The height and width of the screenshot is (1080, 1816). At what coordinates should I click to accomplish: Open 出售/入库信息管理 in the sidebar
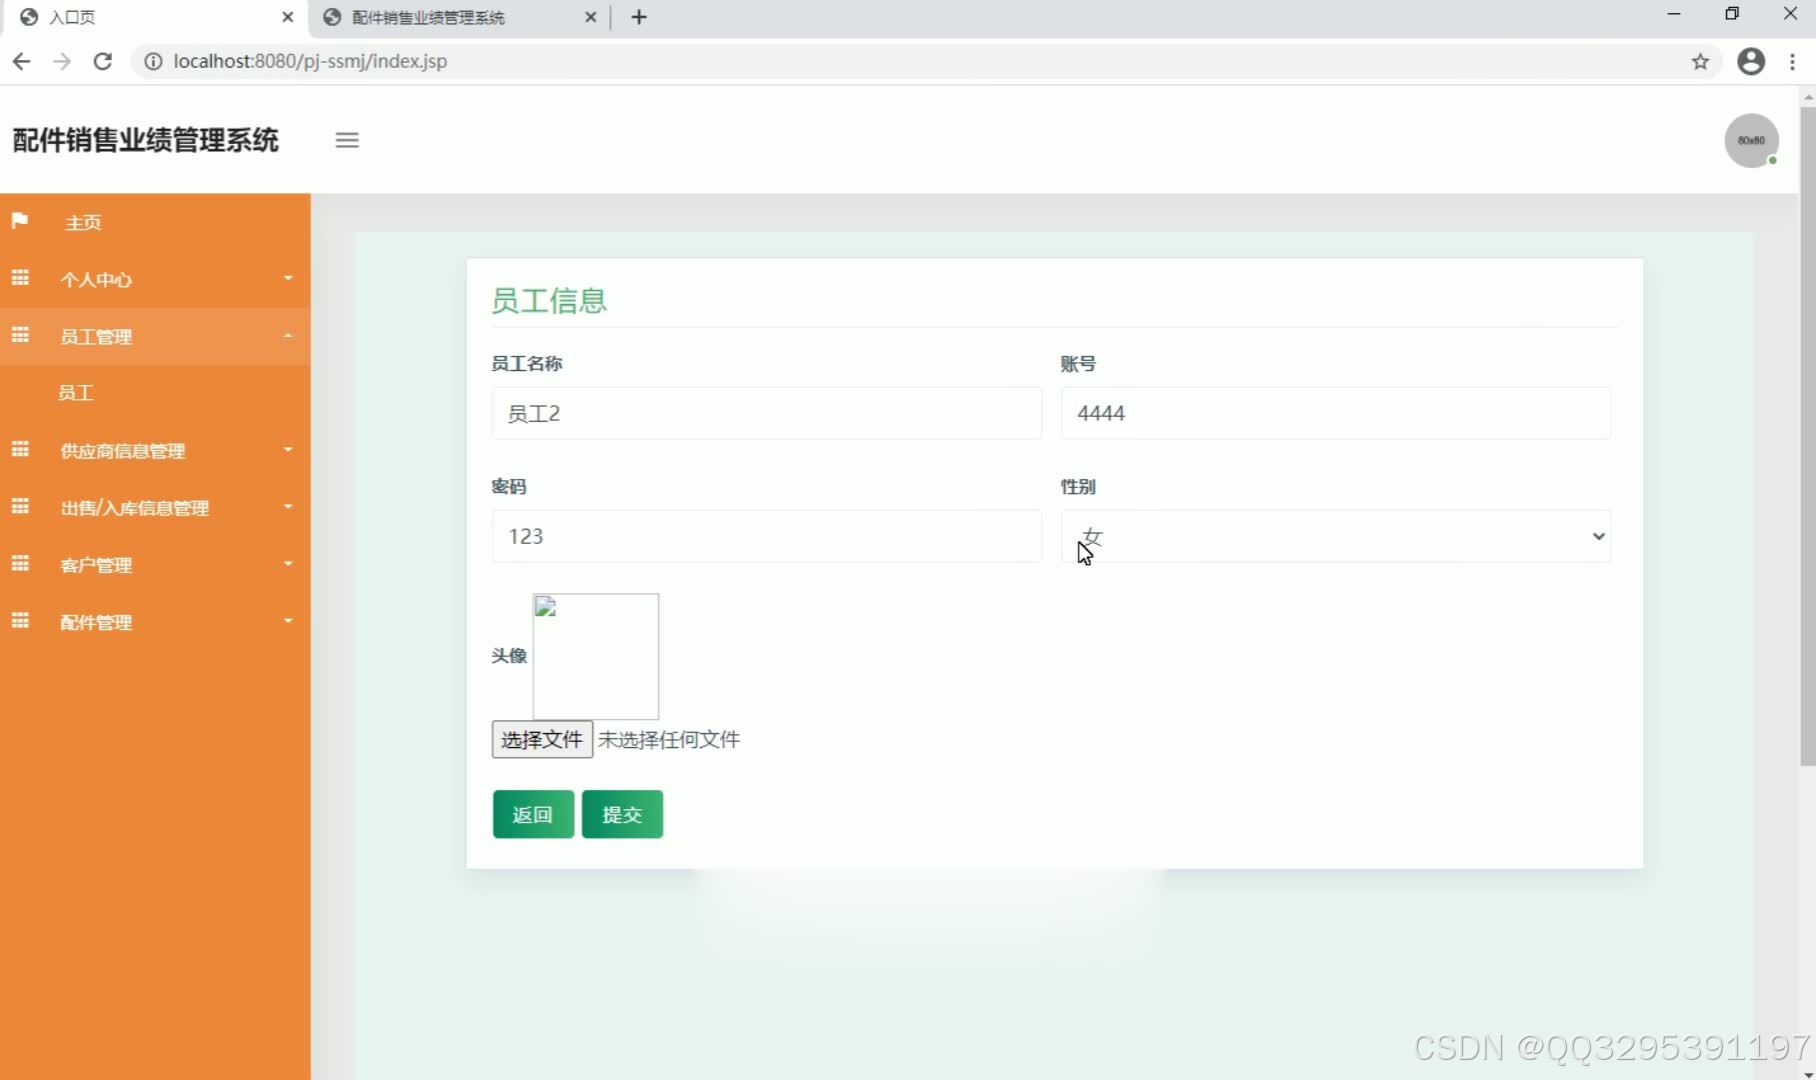click(155, 507)
